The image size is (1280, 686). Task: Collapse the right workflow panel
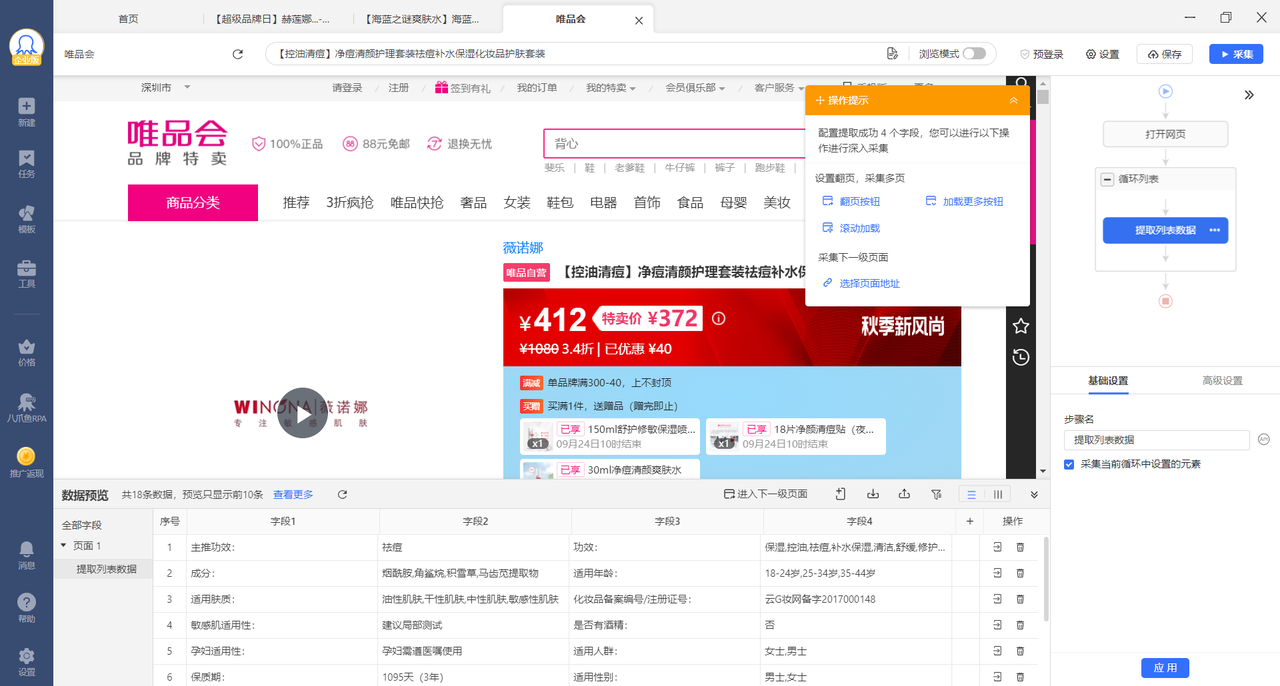click(x=1249, y=95)
